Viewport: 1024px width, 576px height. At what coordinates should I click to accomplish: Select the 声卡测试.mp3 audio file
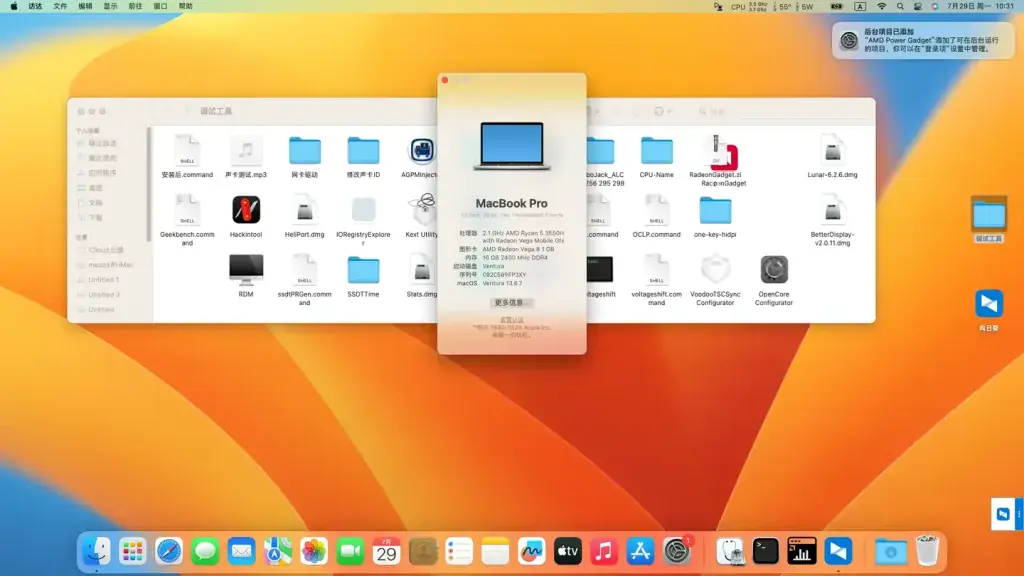click(x=246, y=151)
